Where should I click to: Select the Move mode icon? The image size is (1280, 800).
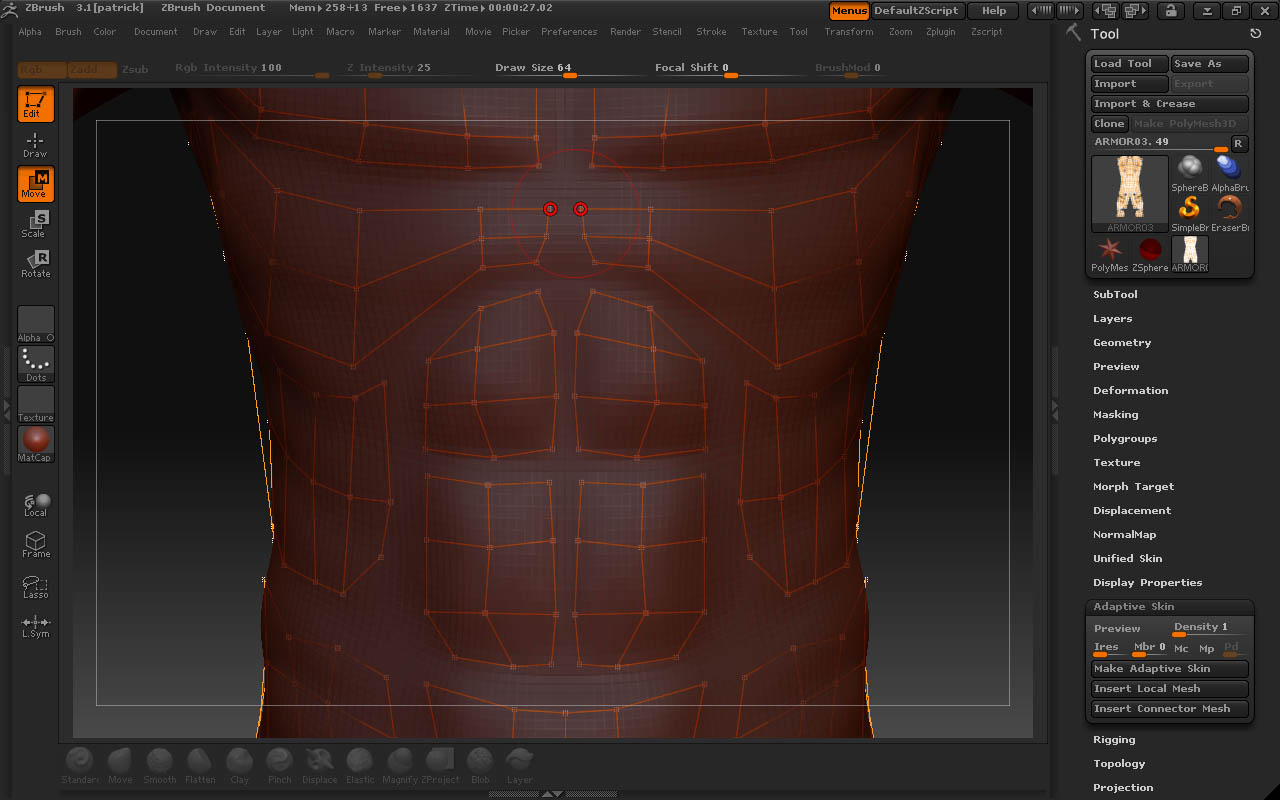35,184
